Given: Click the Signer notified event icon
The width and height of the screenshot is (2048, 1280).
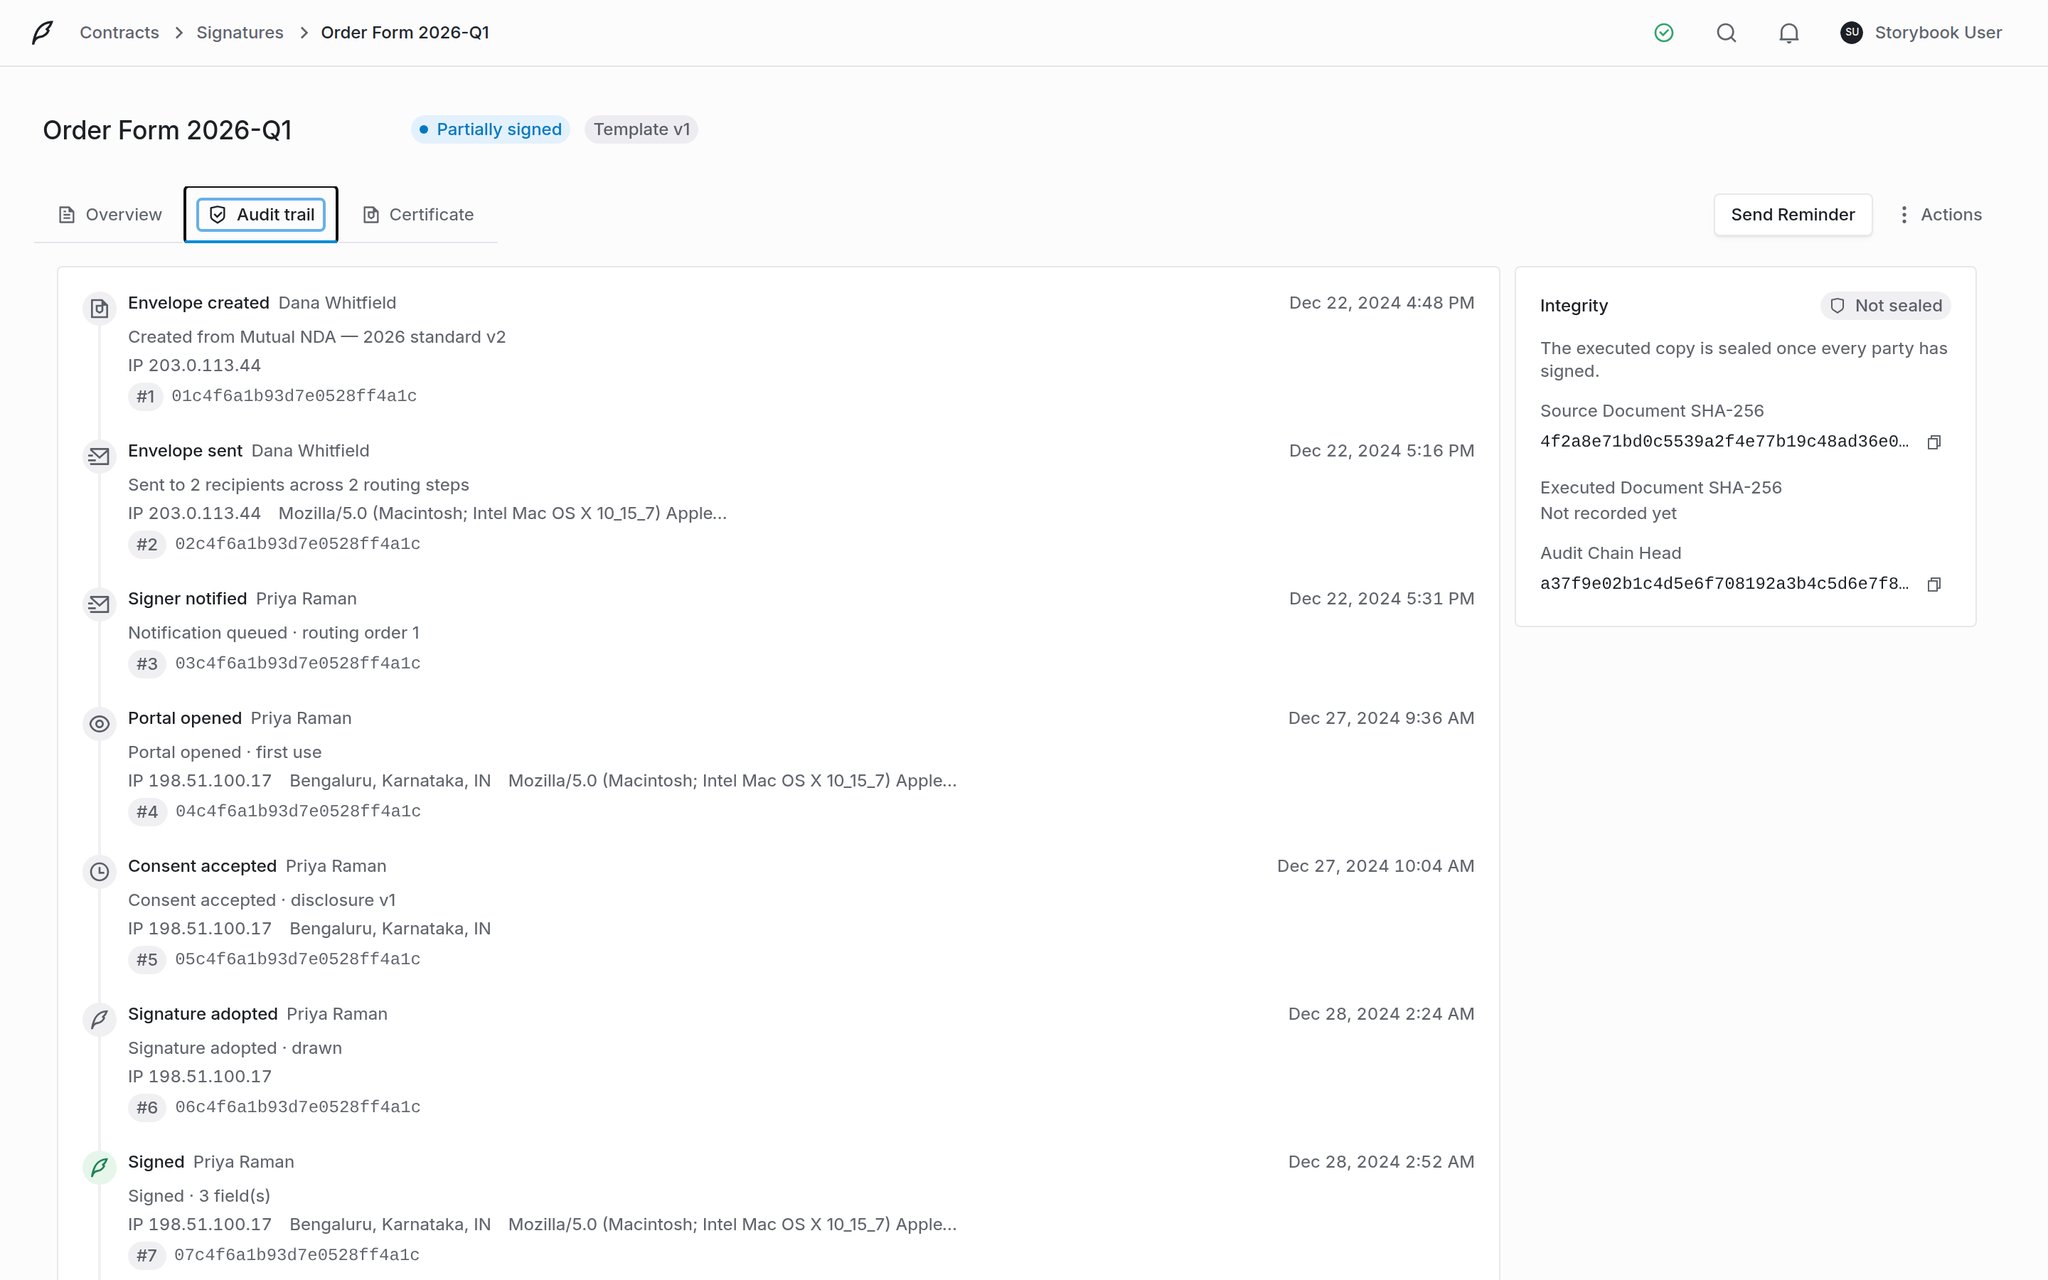Looking at the screenshot, I should click(99, 605).
